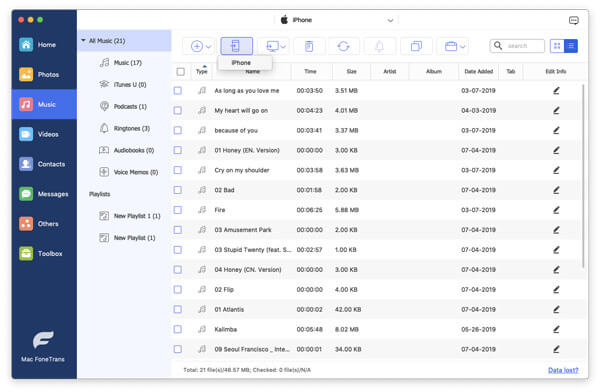Check the box for My heart will go on
Screen dimensions: 600x392
(178, 111)
